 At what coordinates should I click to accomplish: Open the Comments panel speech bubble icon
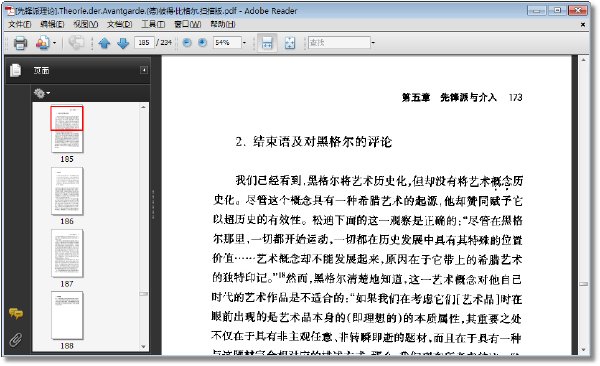pyautogui.click(x=16, y=314)
